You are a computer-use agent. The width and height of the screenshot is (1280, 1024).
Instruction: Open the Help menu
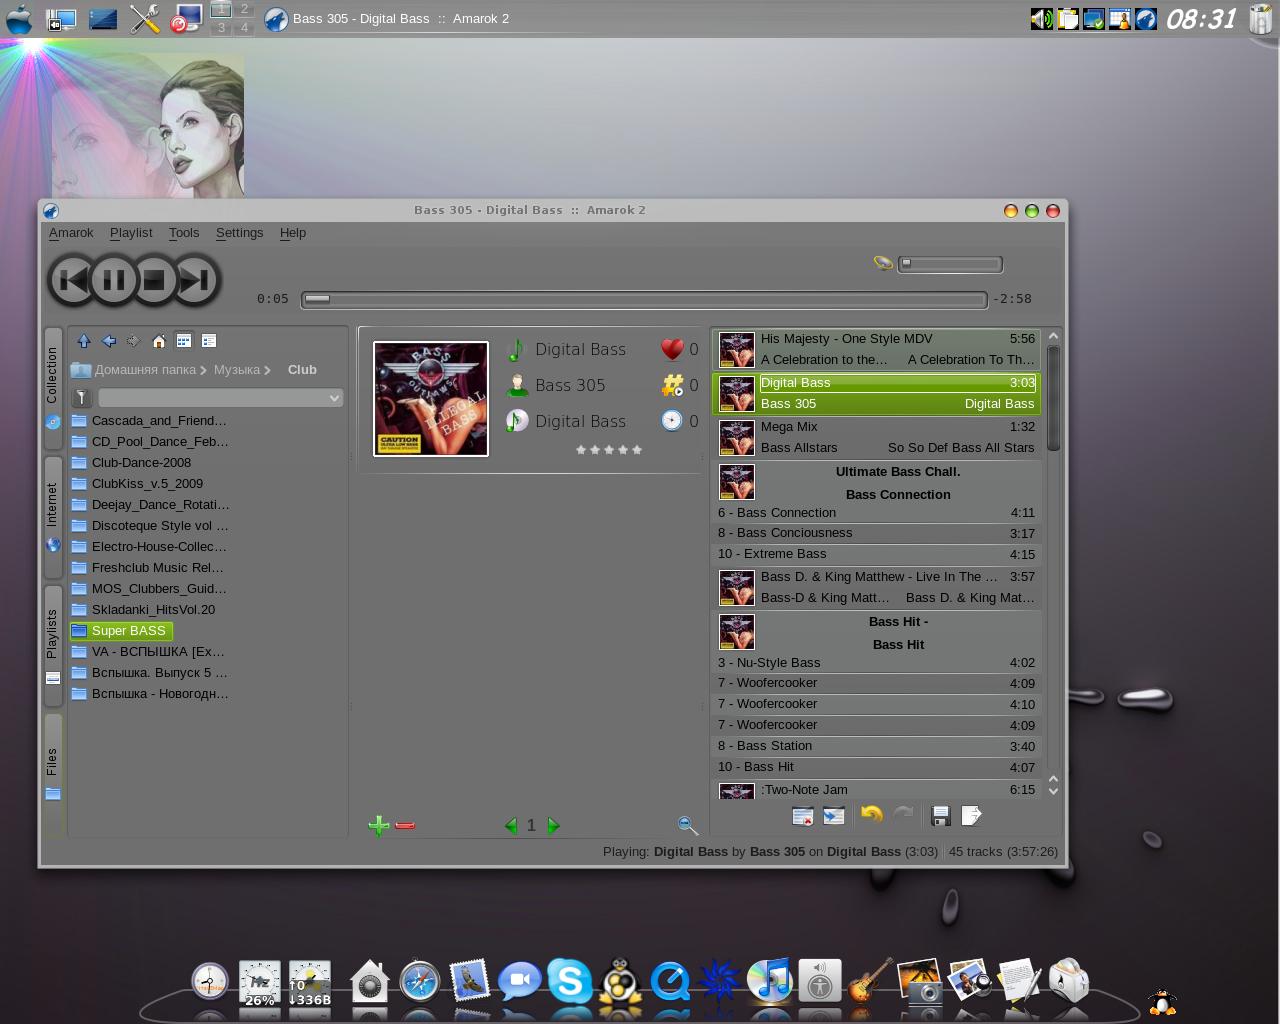[293, 232]
